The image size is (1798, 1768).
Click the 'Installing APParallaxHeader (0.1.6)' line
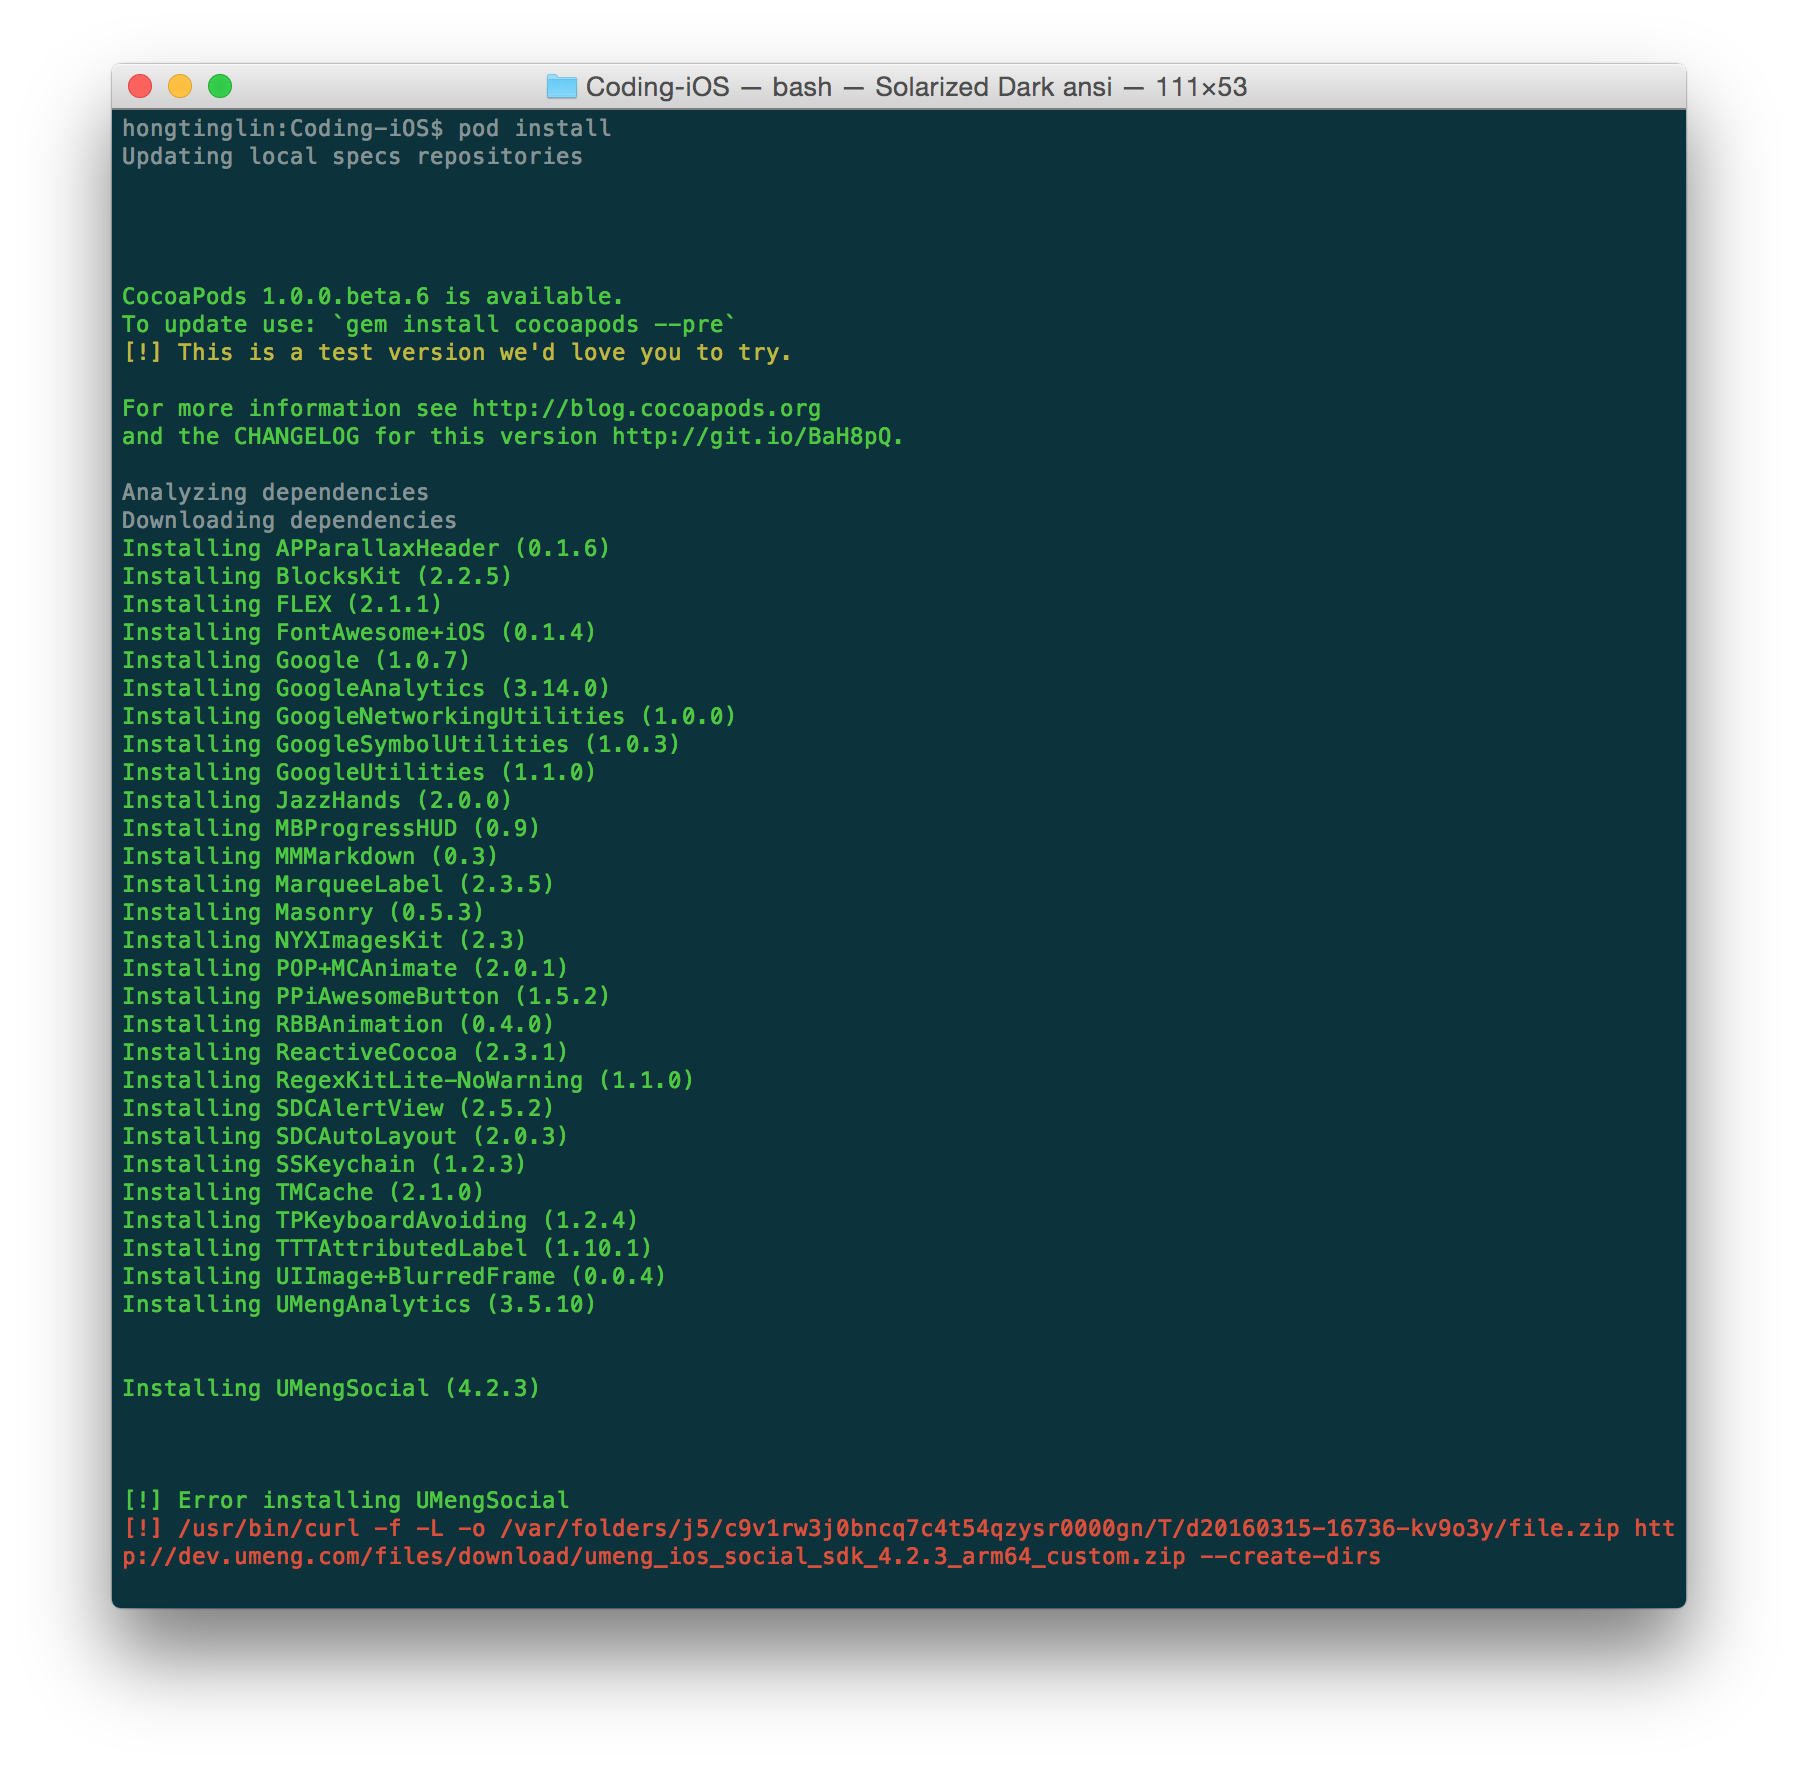click(365, 549)
